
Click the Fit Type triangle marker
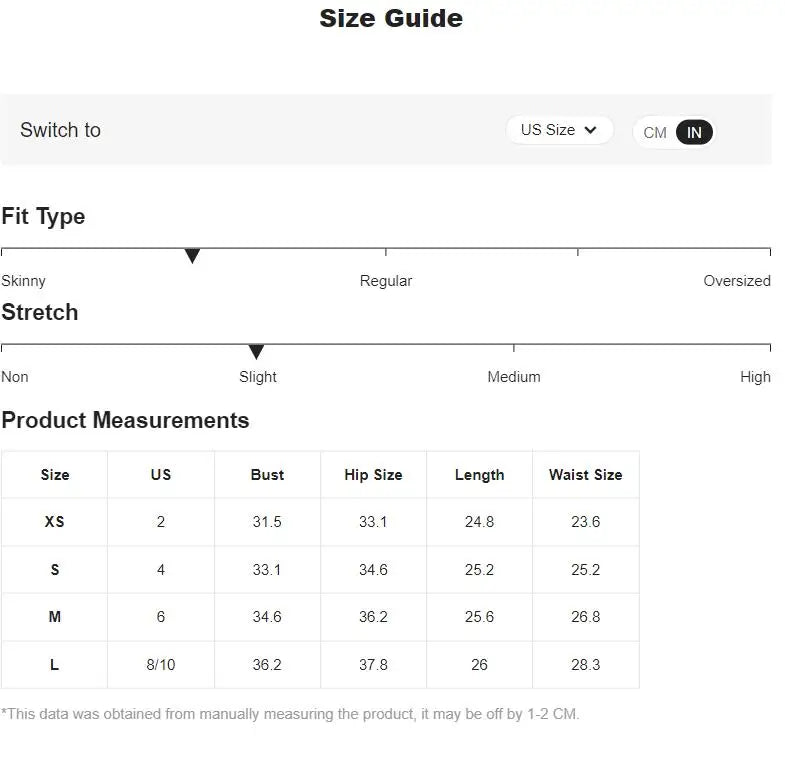pos(192,256)
